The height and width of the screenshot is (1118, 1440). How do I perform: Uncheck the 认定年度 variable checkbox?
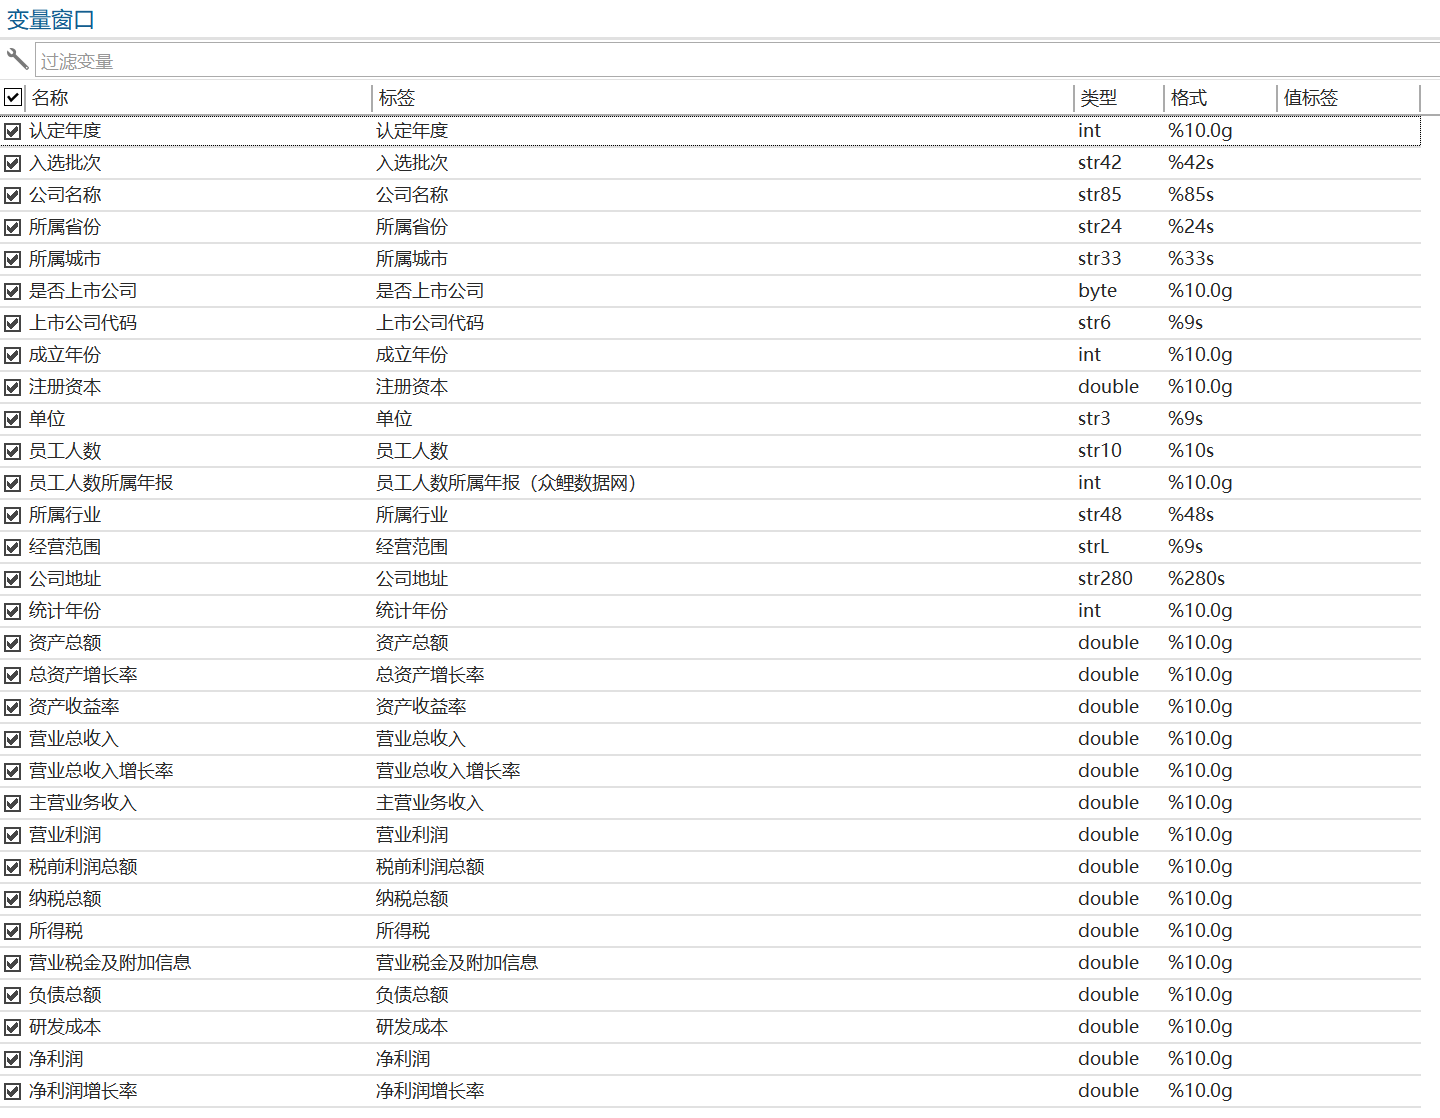point(13,131)
